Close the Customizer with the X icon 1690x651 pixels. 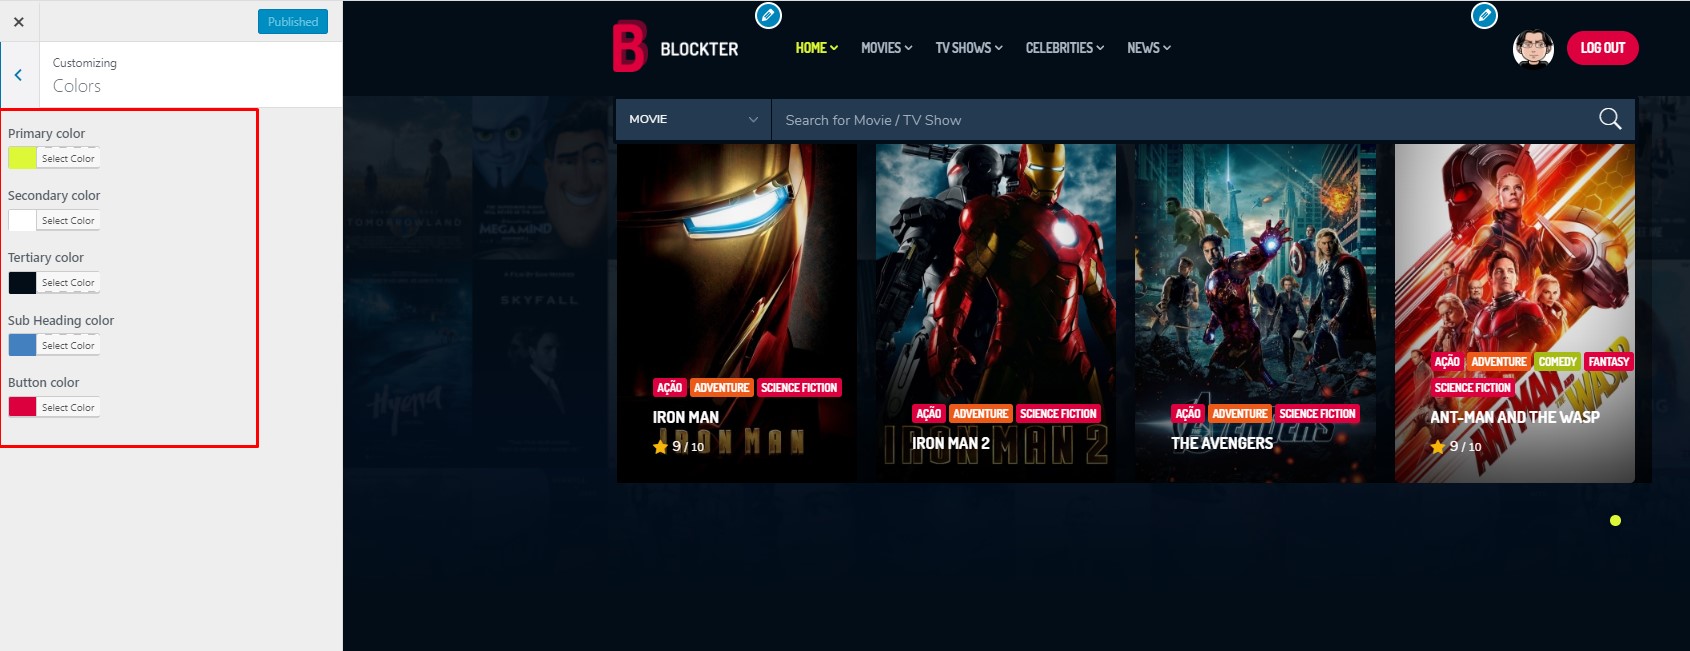[18, 21]
